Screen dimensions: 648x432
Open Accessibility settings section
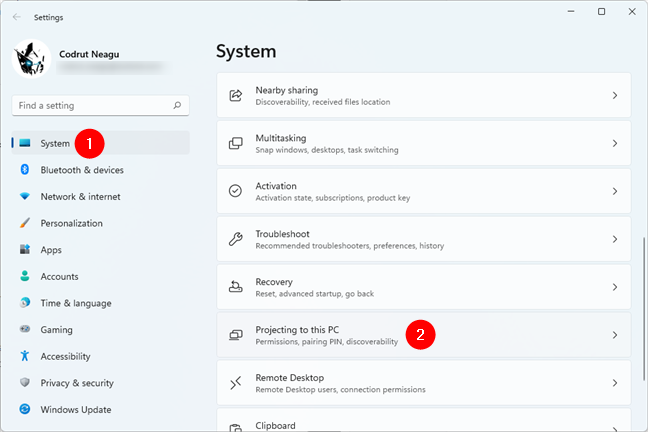pos(100,356)
